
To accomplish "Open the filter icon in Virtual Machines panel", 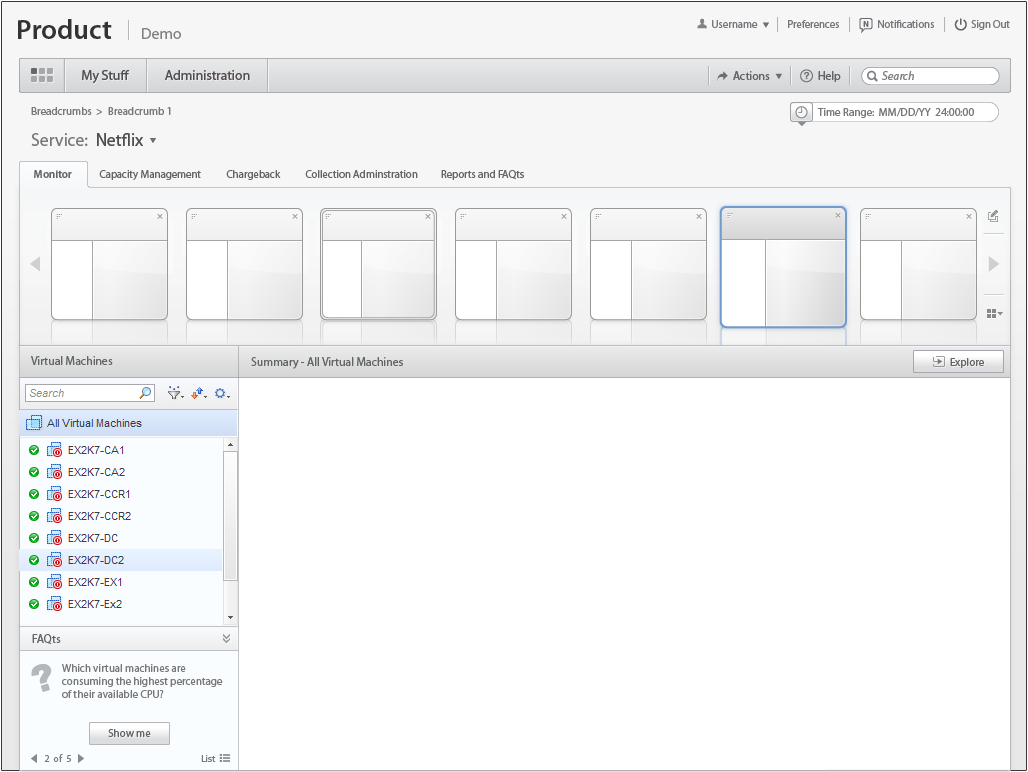I will [x=175, y=393].
